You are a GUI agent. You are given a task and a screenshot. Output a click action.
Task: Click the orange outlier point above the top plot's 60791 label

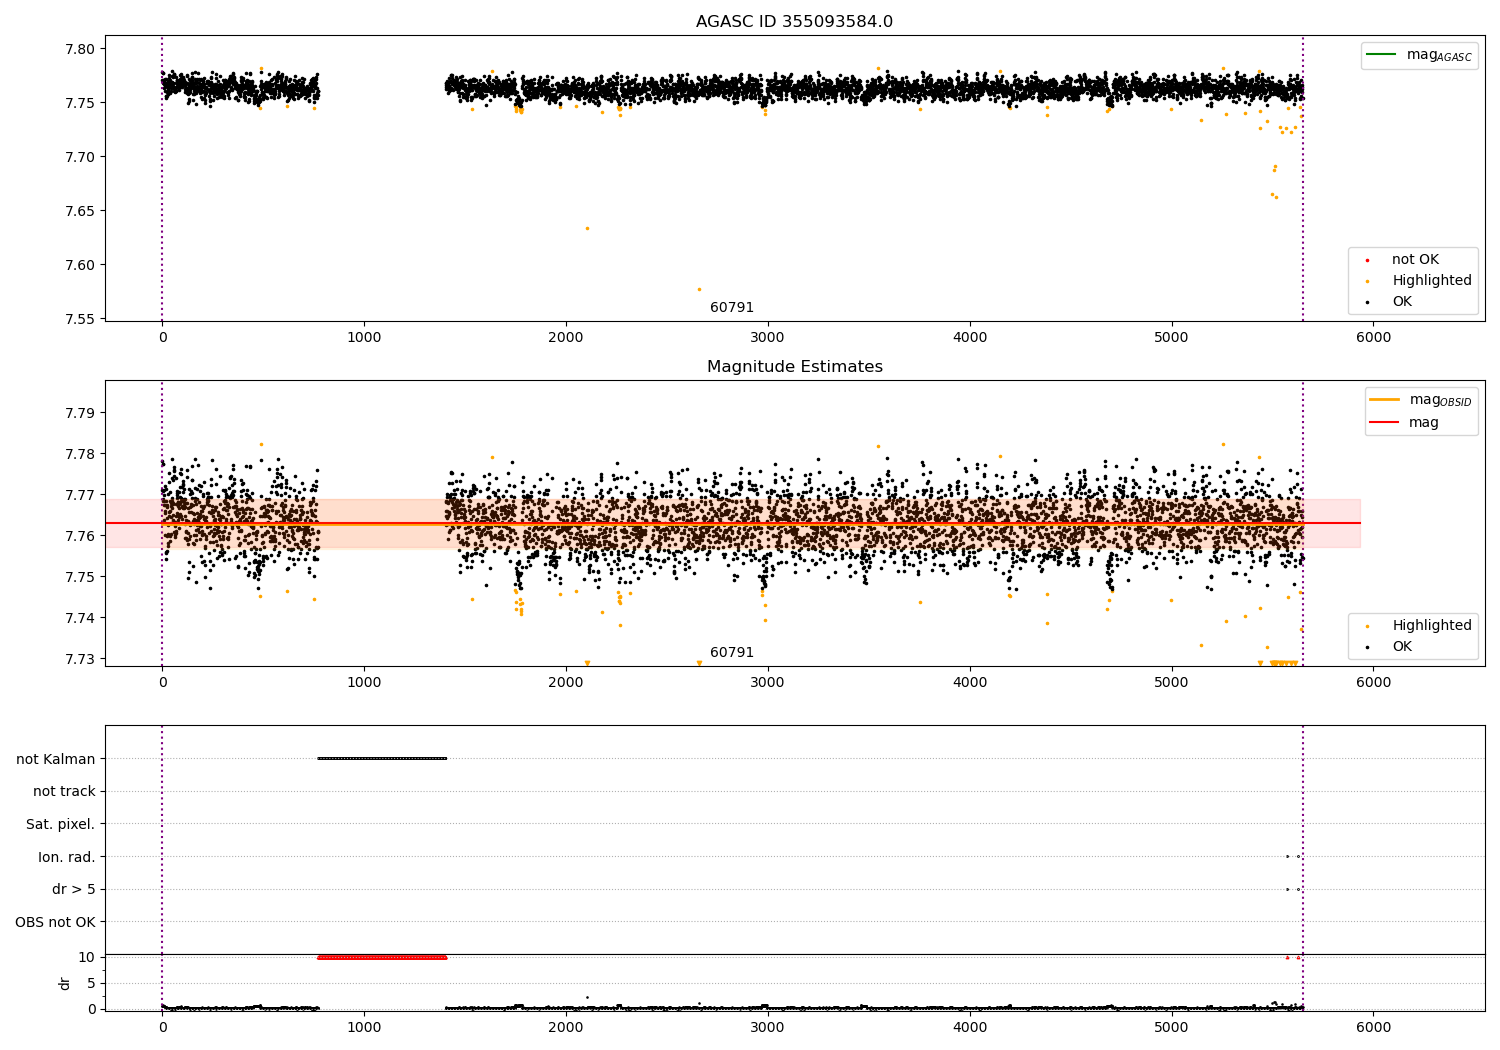point(699,290)
